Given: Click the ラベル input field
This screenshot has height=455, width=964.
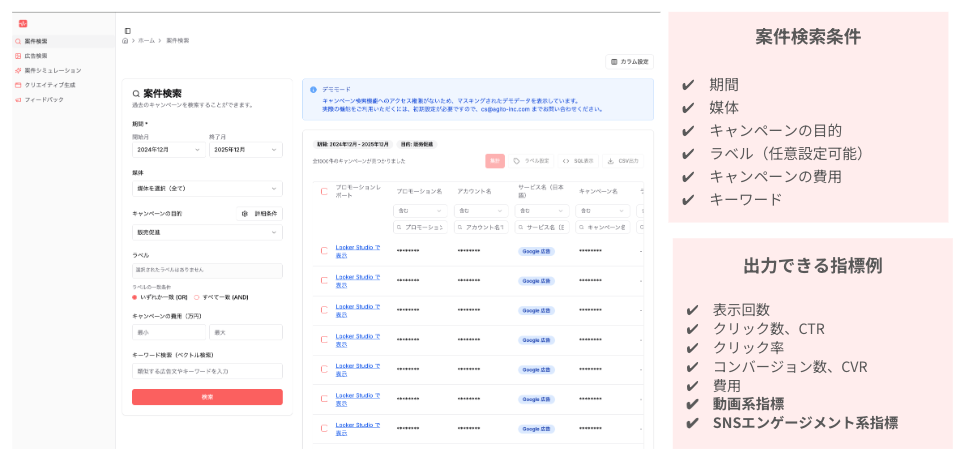Looking at the screenshot, I should tap(207, 271).
